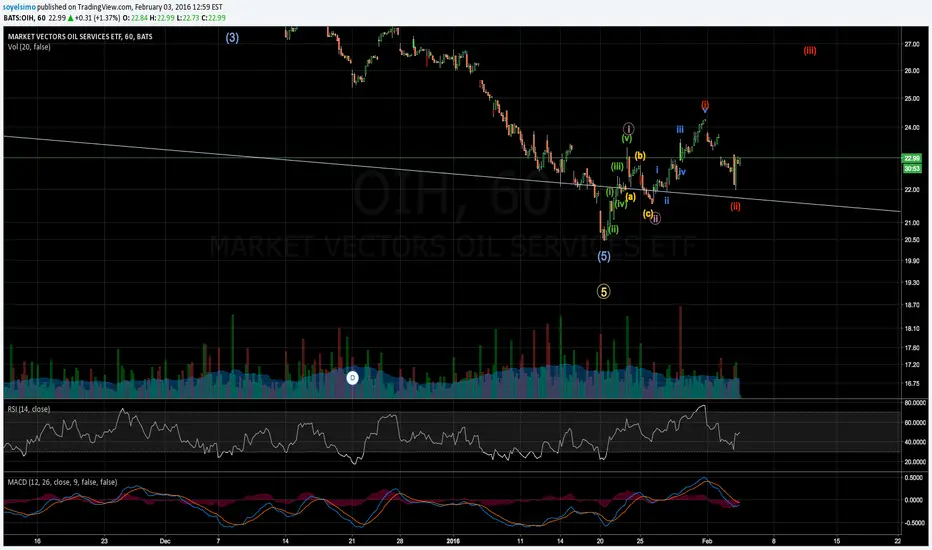The width and height of the screenshot is (932, 550).
Task: Click the 27.00 price axis label
Action: (912, 45)
